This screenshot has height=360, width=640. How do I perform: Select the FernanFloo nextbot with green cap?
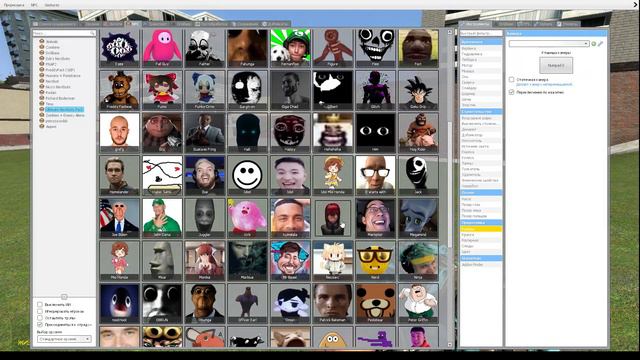pos(290,48)
